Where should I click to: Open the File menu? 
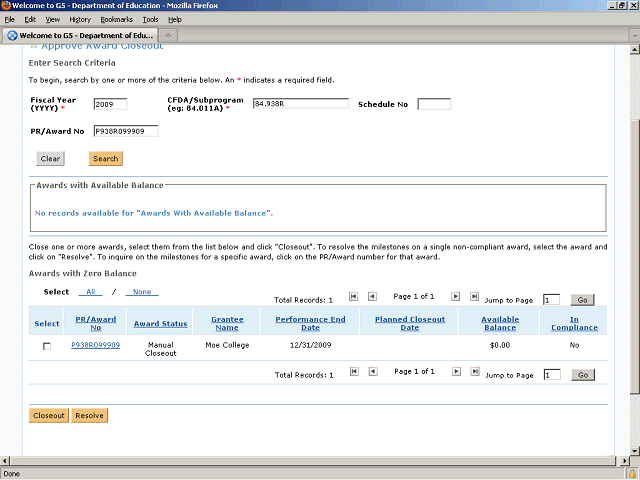click(9, 20)
